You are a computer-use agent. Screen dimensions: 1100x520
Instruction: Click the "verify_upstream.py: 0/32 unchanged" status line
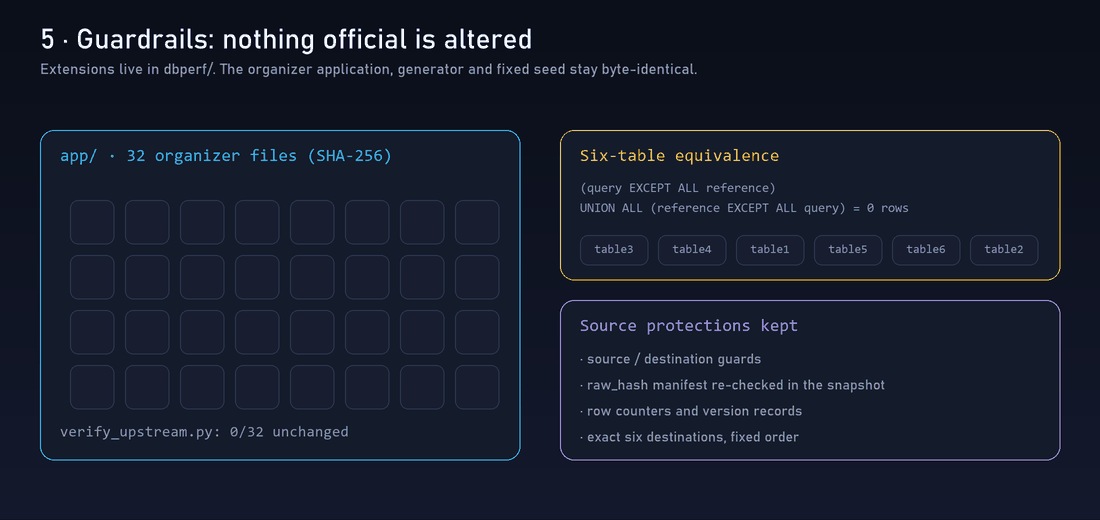204,432
